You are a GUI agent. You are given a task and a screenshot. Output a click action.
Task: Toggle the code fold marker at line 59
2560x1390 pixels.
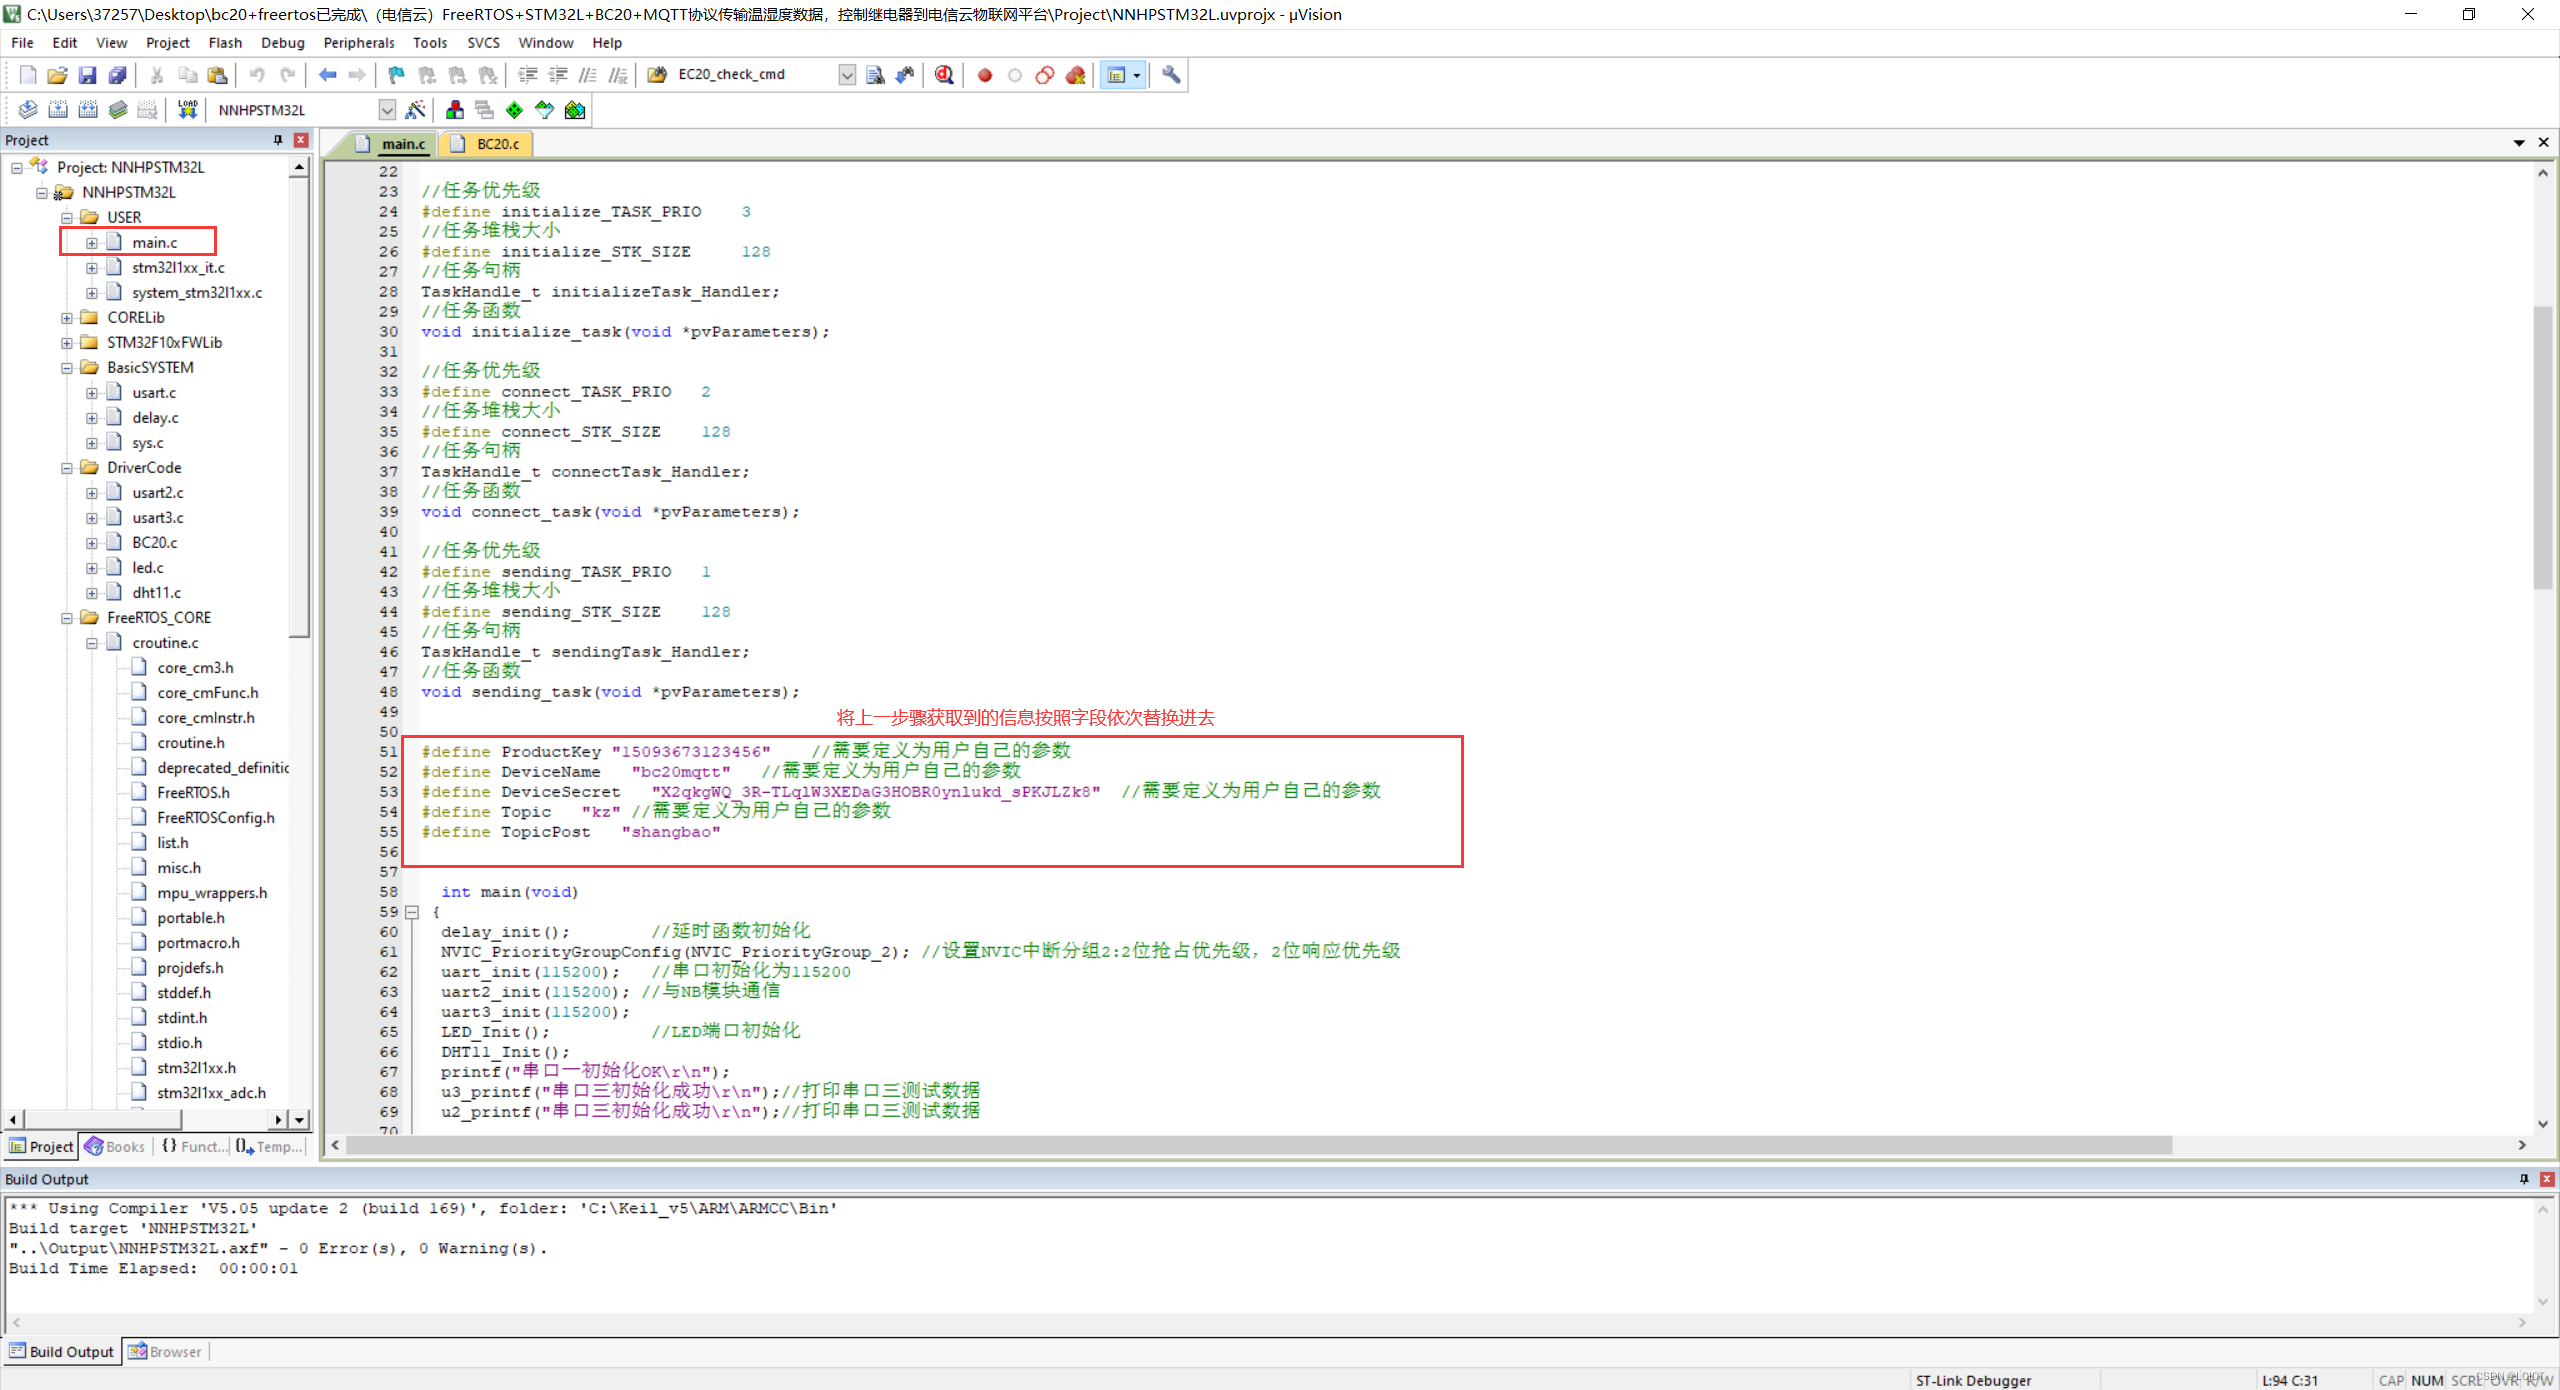[x=411, y=912]
